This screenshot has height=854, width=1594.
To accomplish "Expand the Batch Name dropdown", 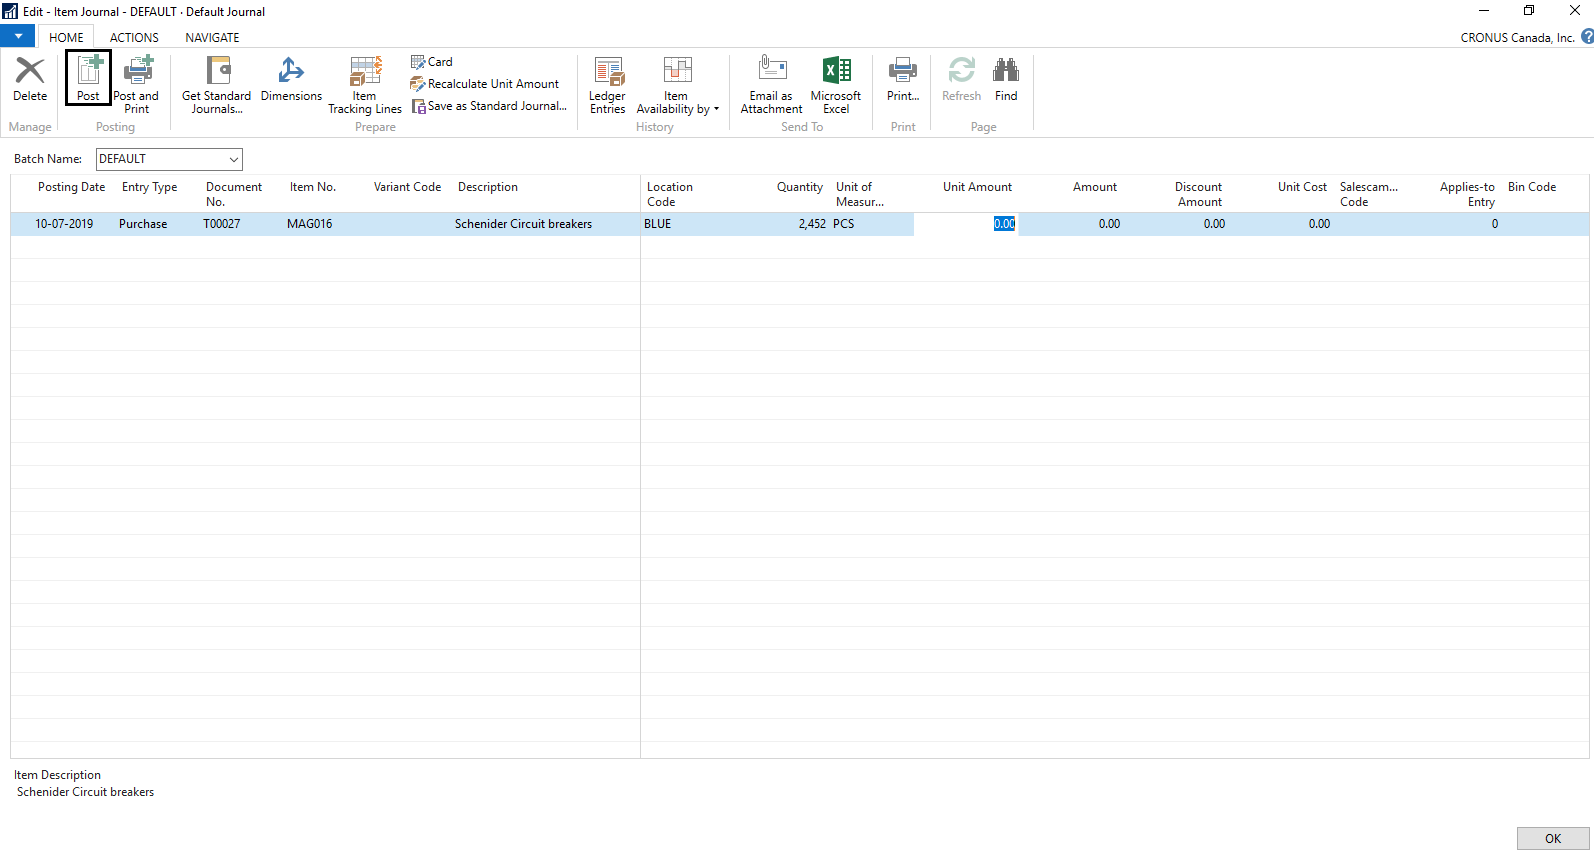I will click(x=233, y=160).
